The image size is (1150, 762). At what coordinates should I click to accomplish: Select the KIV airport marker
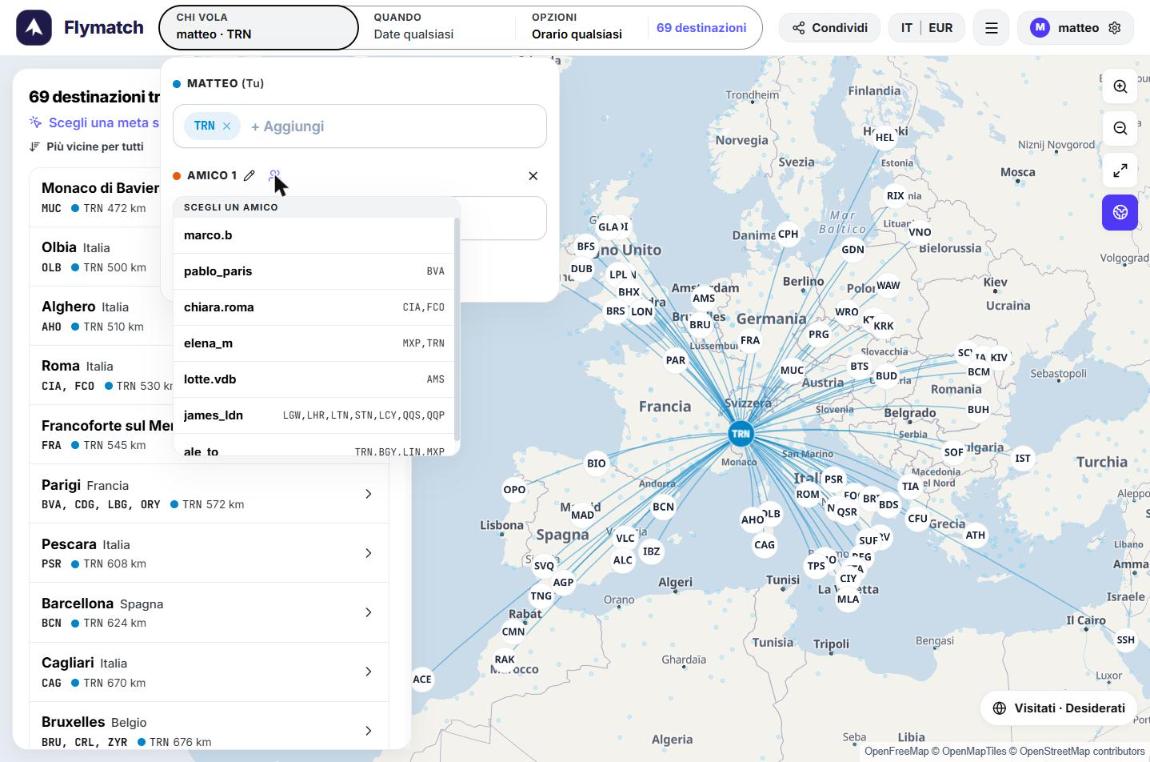998,357
